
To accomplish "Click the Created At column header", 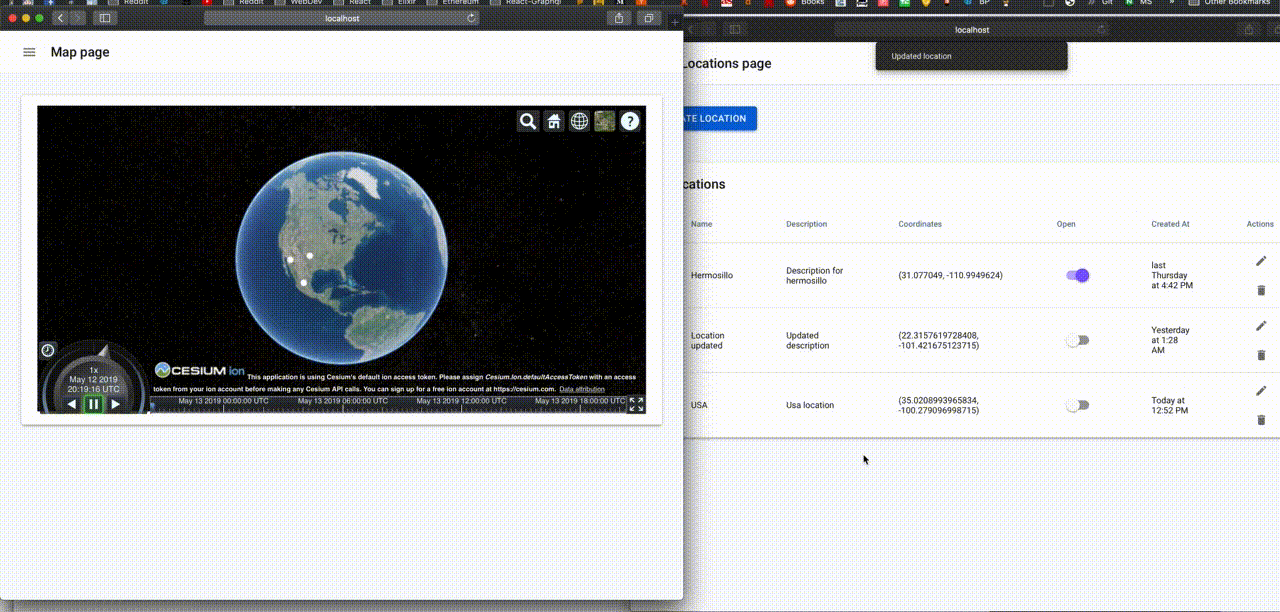I will pos(1170,224).
